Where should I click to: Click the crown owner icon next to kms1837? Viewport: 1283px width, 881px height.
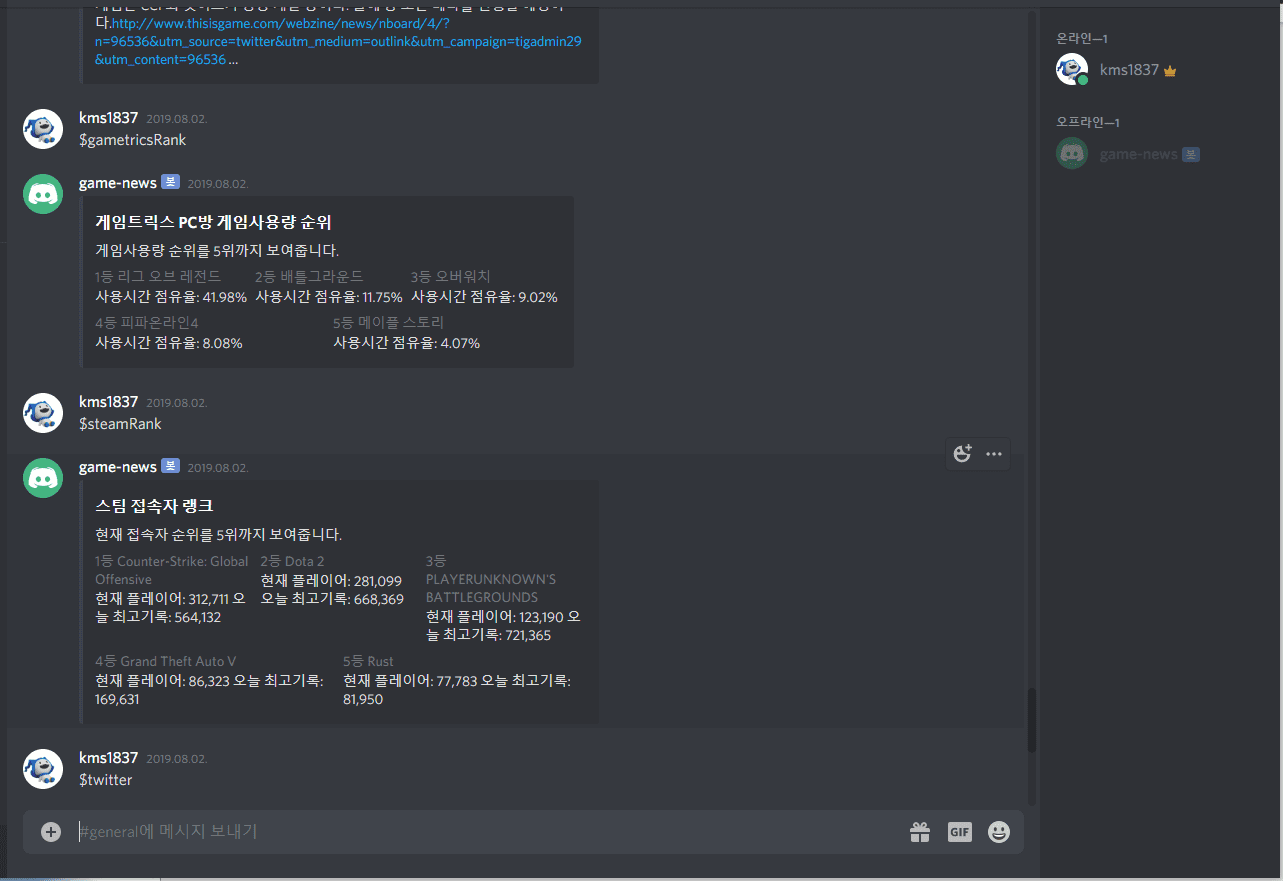pos(1170,71)
